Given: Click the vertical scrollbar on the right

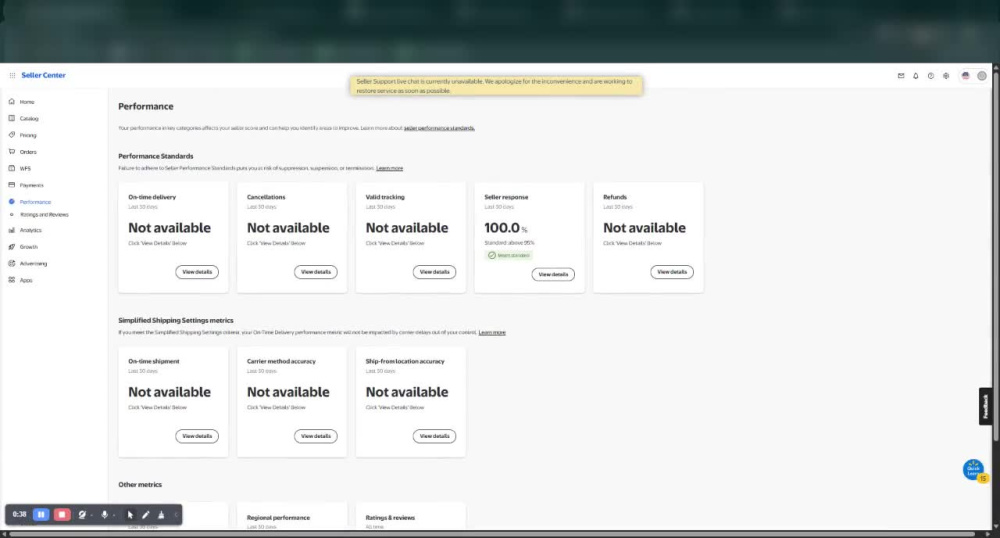Looking at the screenshot, I should click(996, 255).
